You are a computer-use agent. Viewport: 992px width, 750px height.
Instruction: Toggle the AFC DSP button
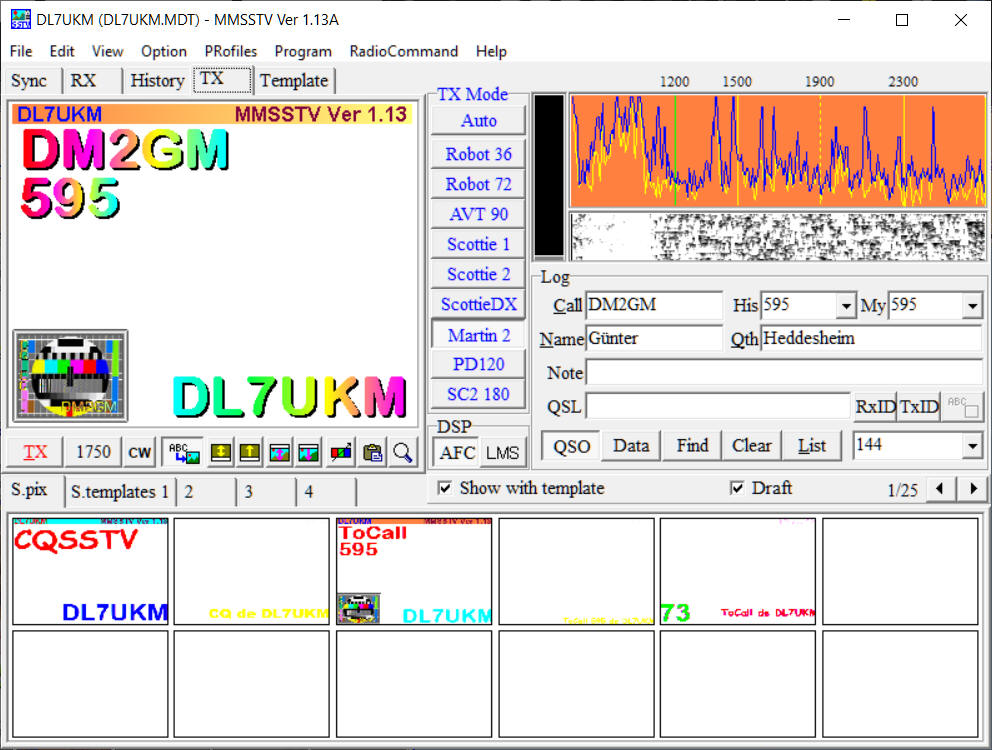457,452
